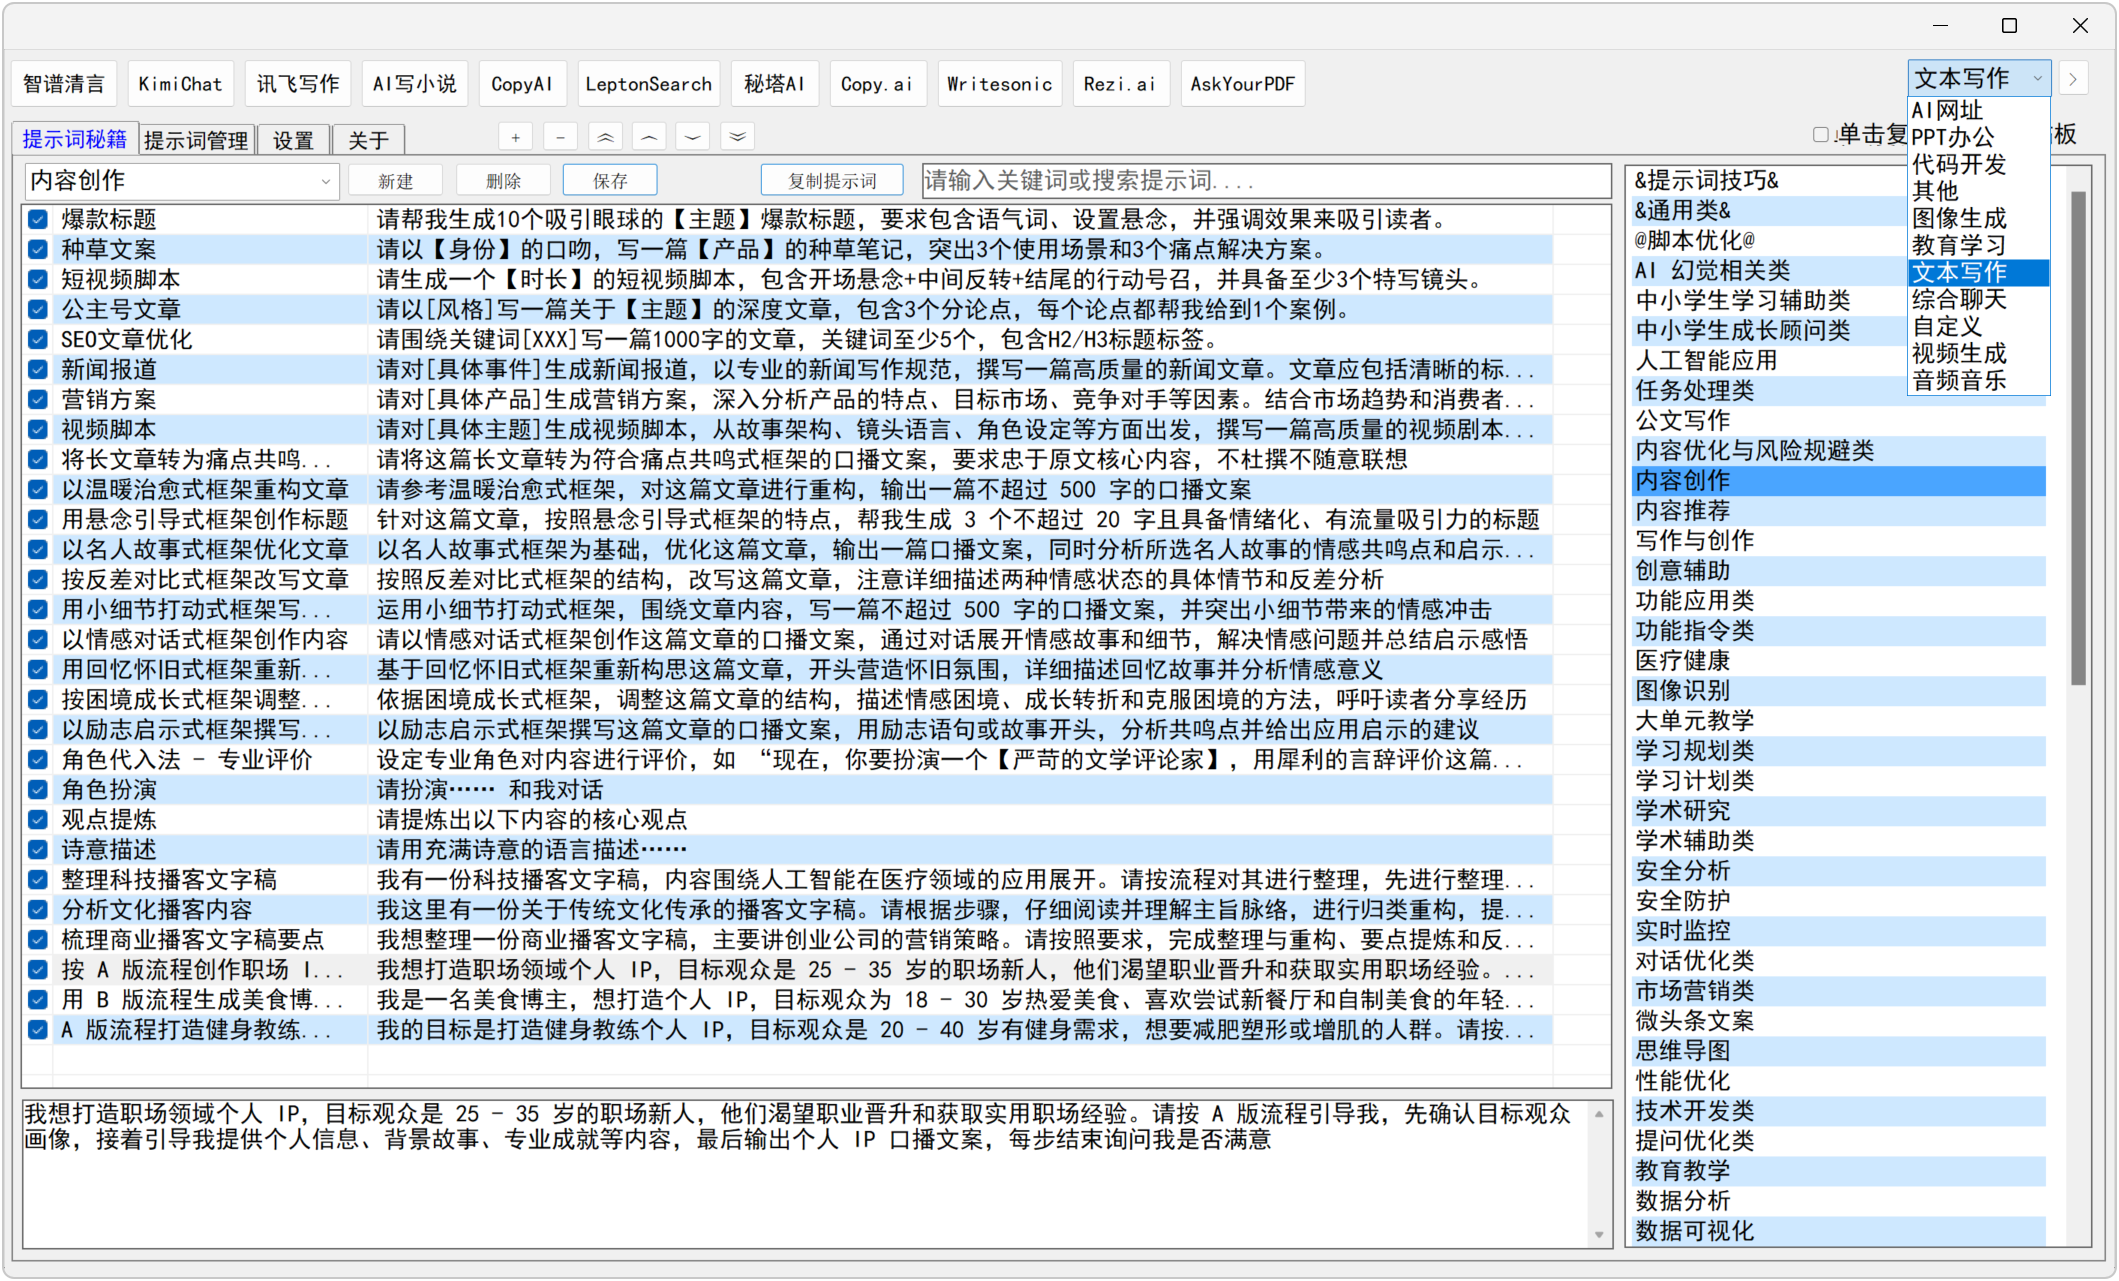The width and height of the screenshot is (2119, 1281).
Task: Toggle the SEO文章优化 row checkbox
Action: 38,340
